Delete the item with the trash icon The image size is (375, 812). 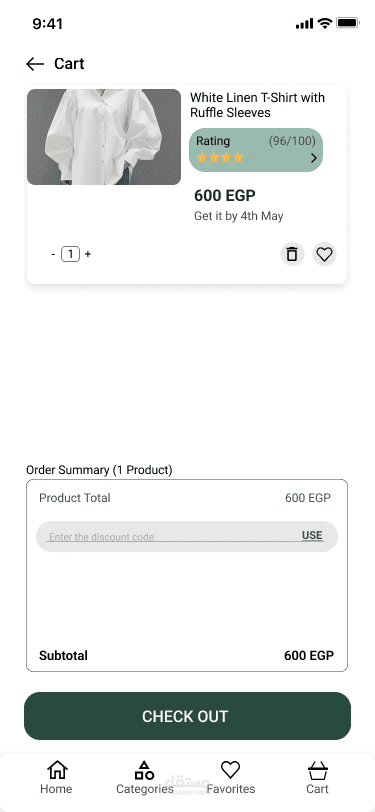[292, 254]
